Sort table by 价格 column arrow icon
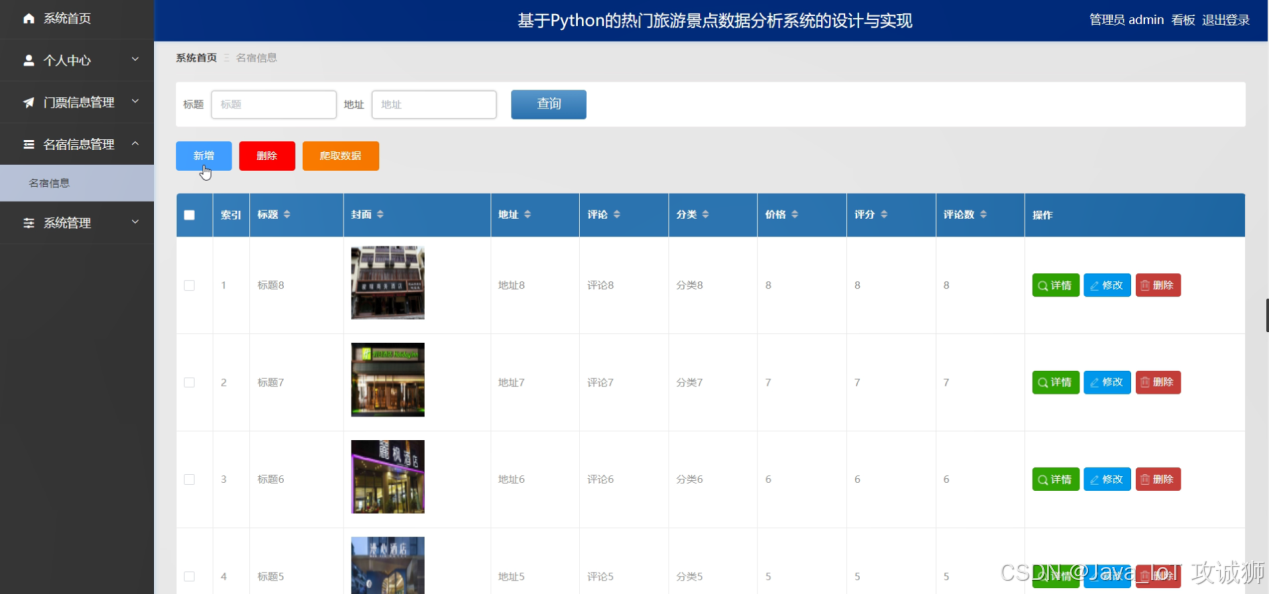 pyautogui.click(x=794, y=215)
